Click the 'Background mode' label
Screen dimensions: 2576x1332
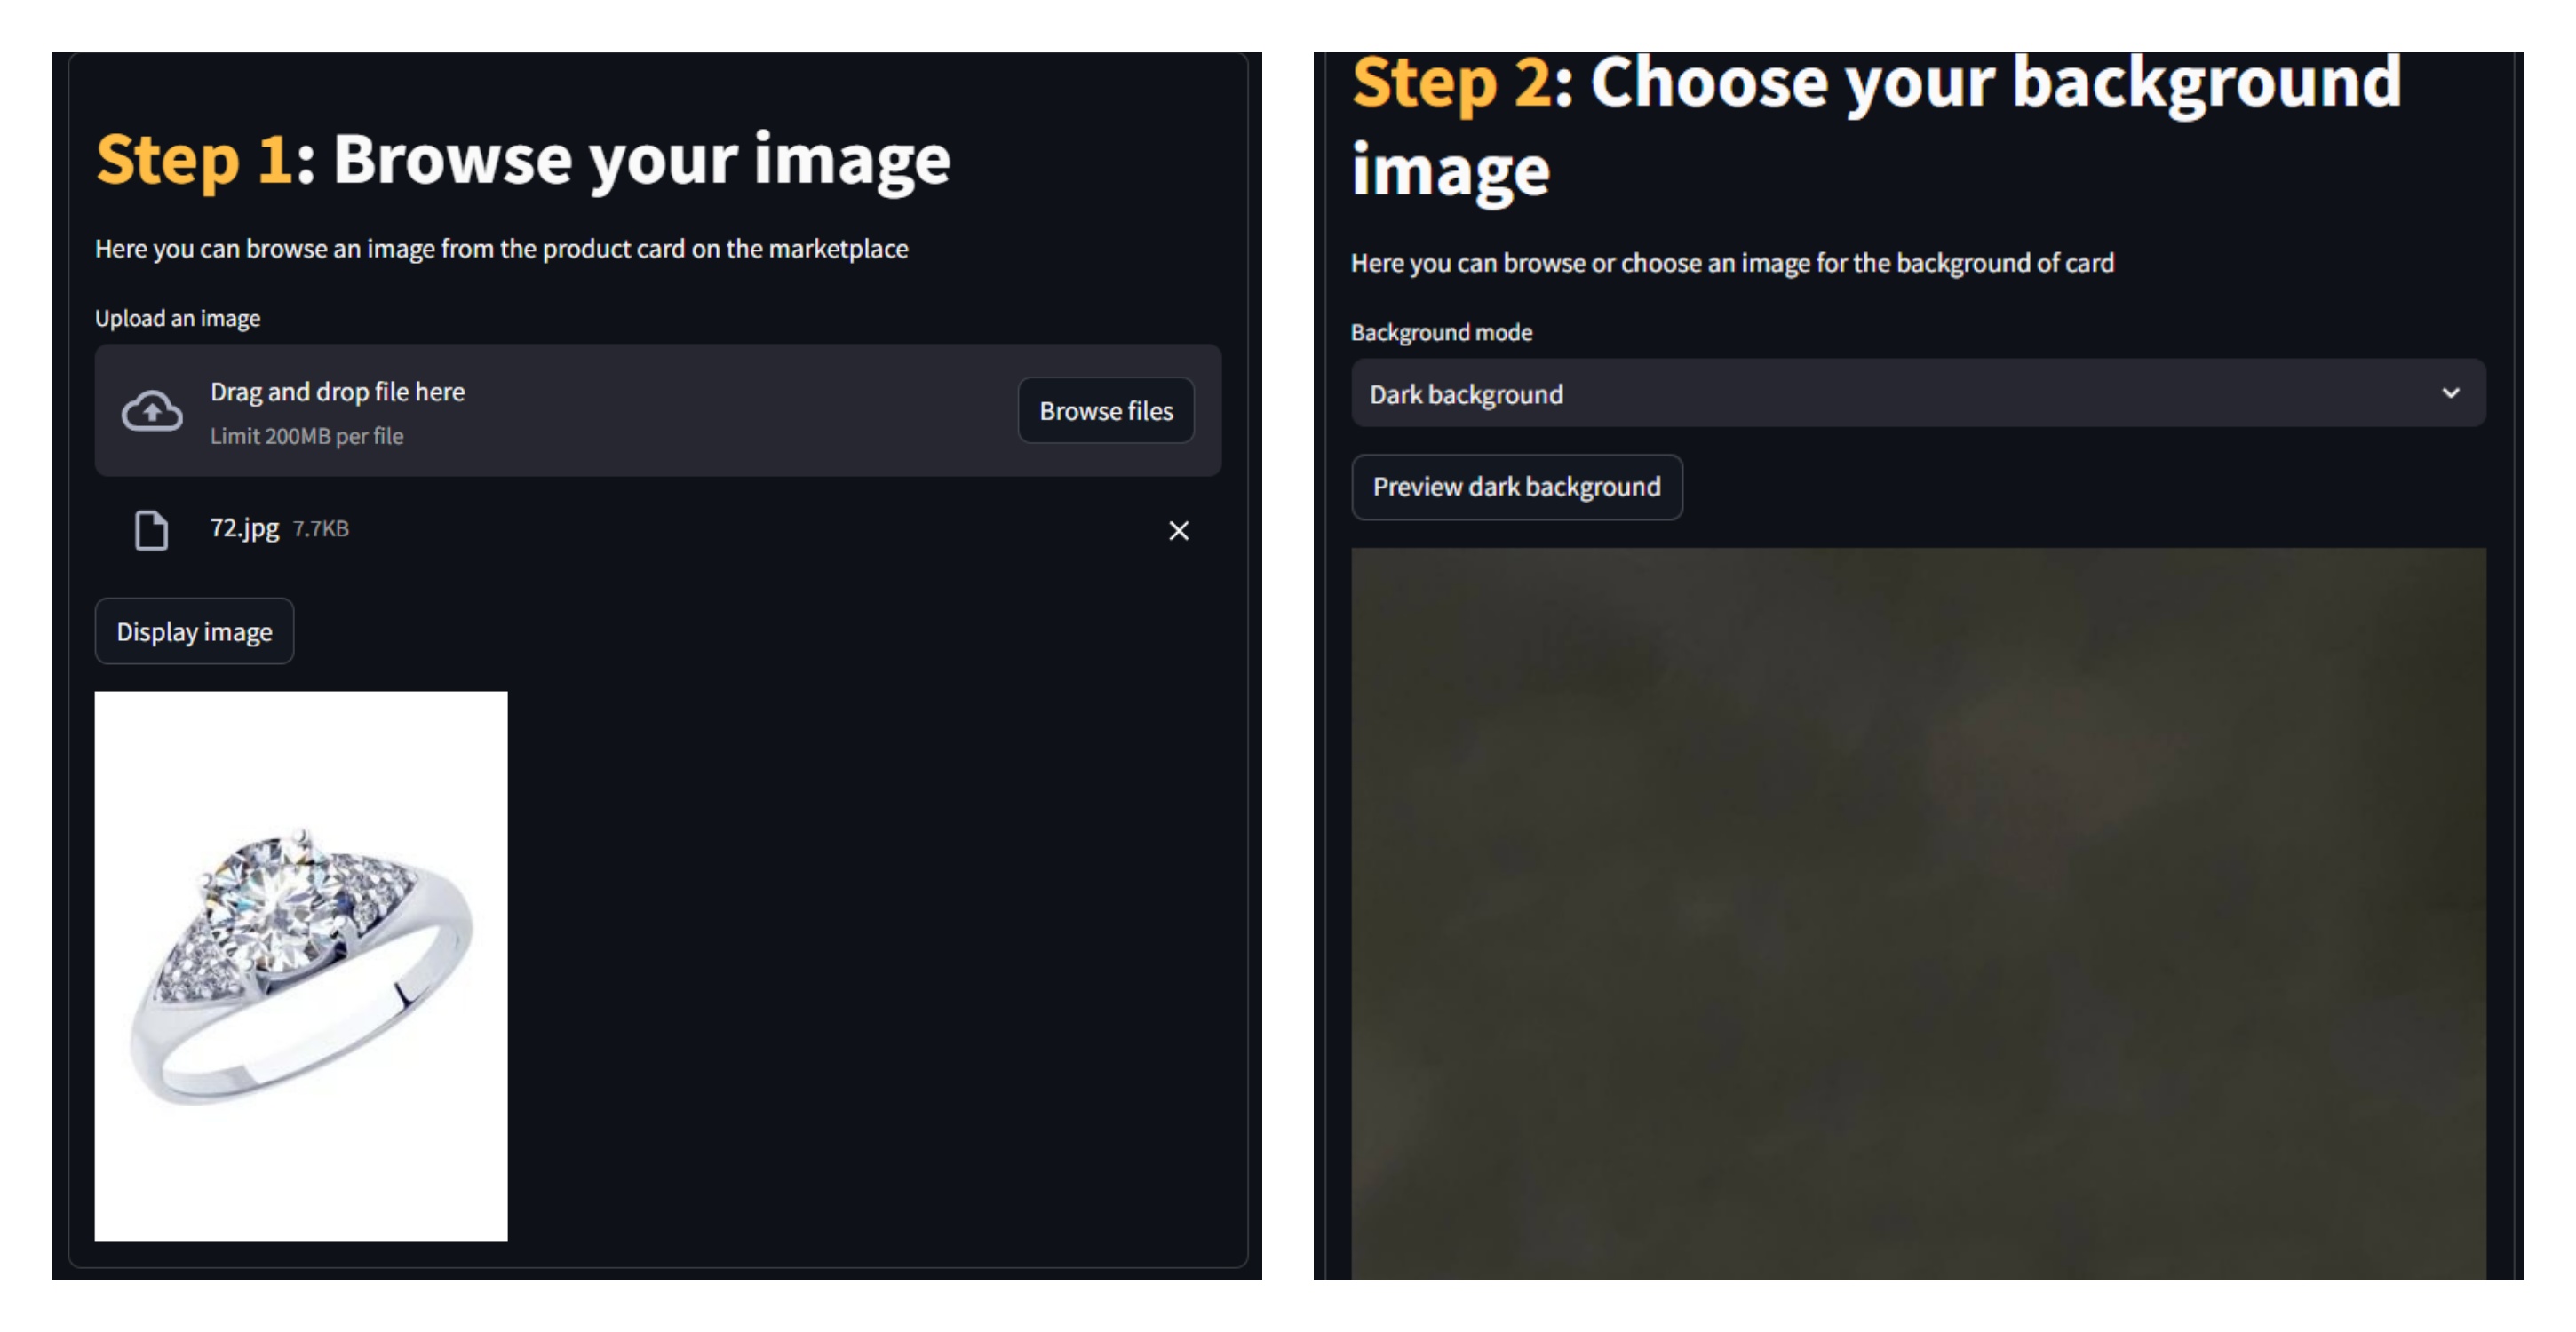(1441, 332)
